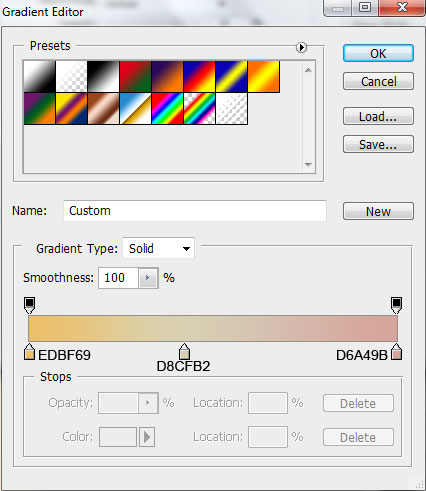Open the Gradient Type dropdown
The image size is (426, 491).
click(159, 248)
